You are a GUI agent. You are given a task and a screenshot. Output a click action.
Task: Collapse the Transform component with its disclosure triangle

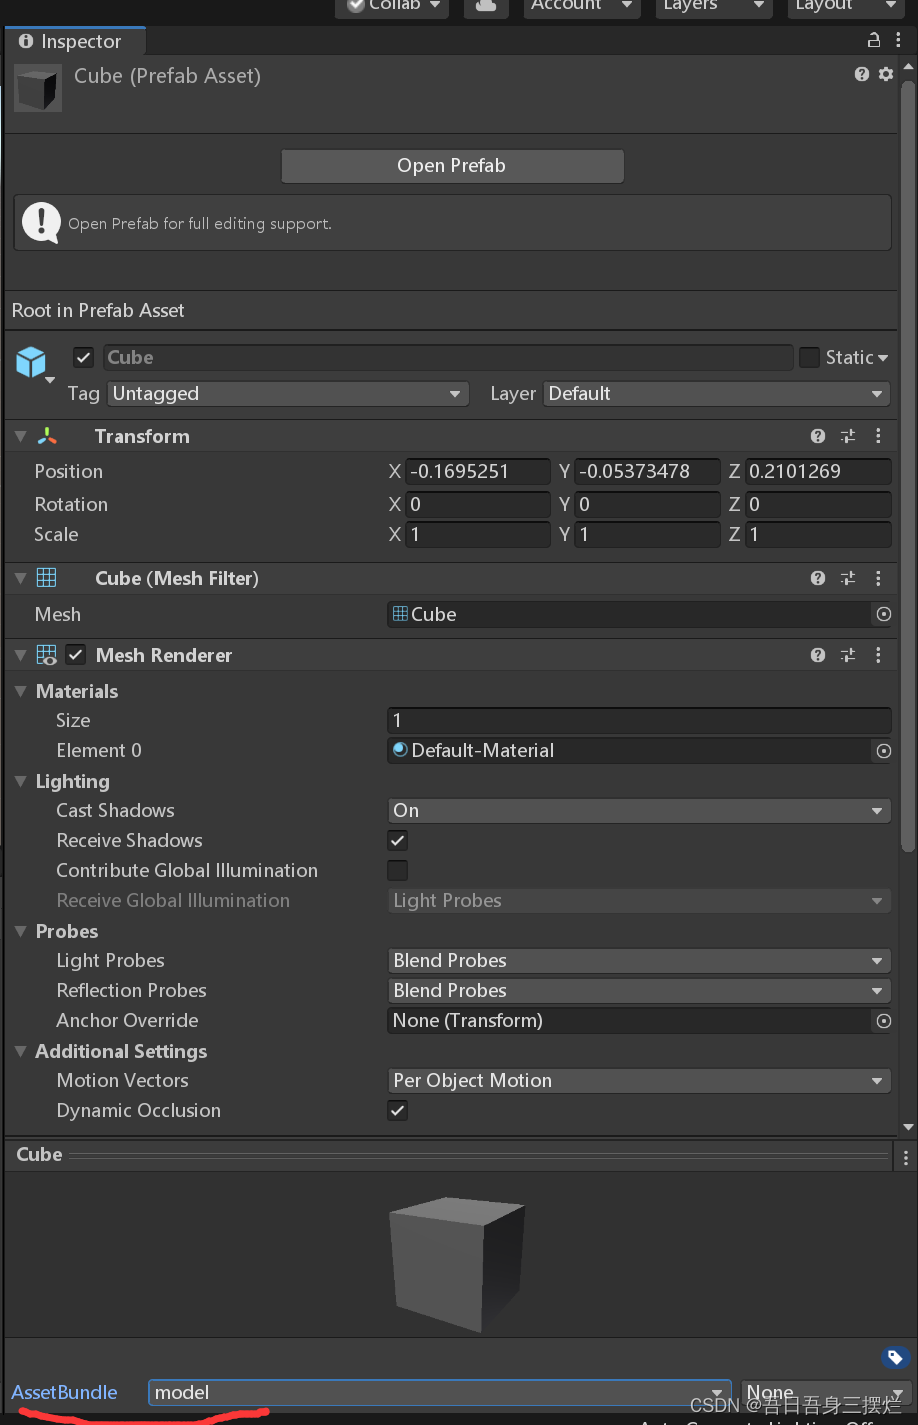point(19,436)
